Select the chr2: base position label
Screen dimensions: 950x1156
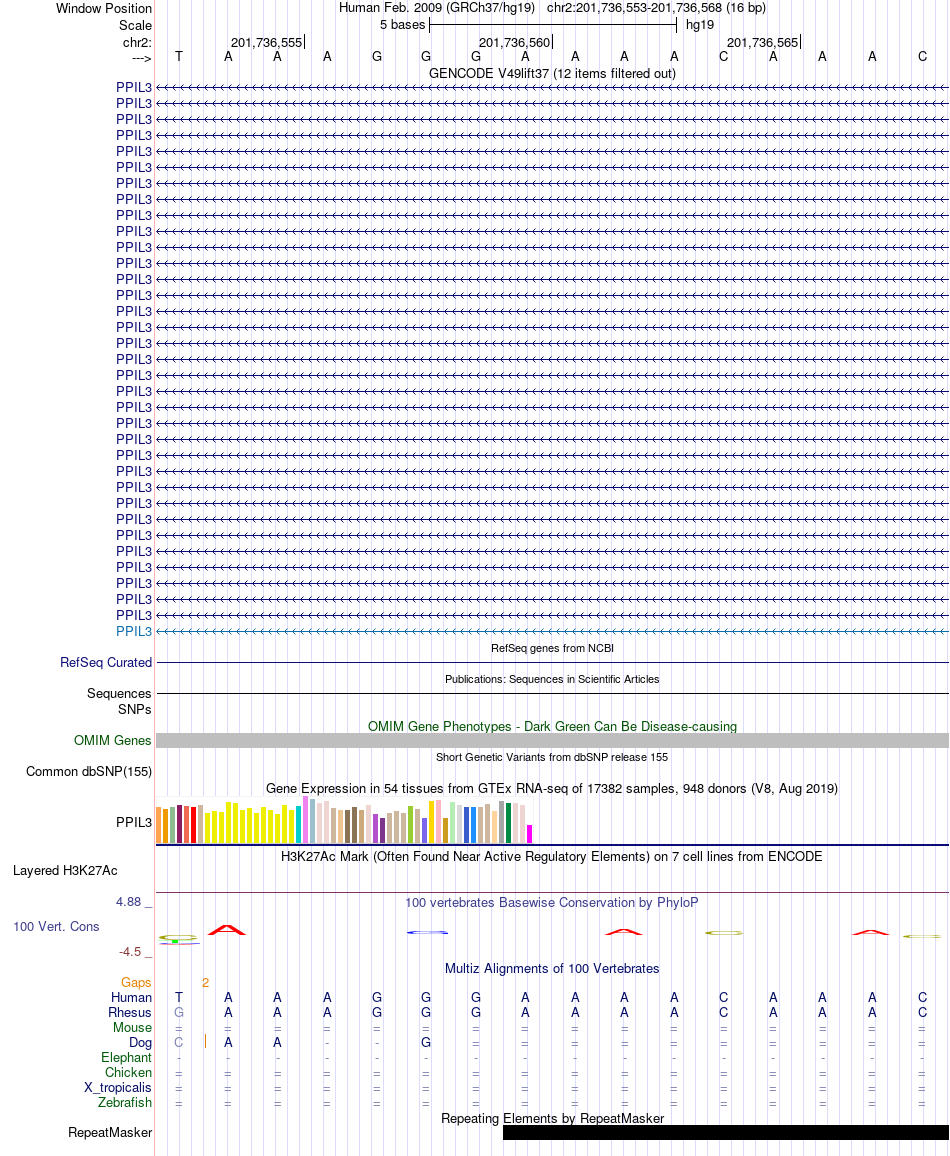click(137, 42)
